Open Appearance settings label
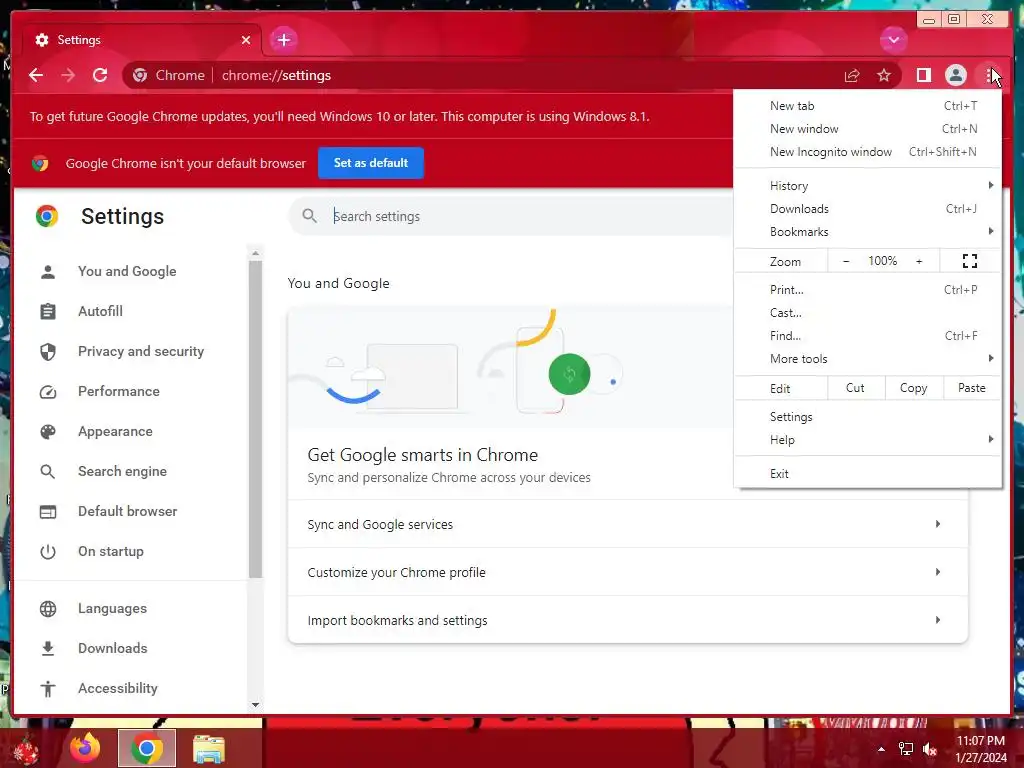 (x=116, y=431)
